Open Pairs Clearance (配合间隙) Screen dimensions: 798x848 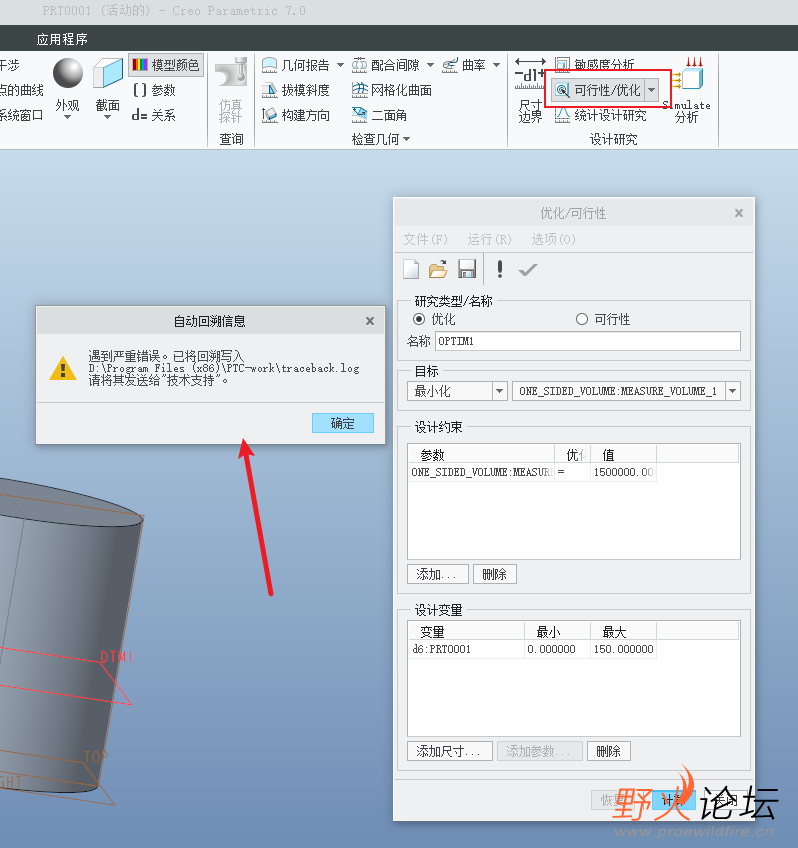(386, 65)
